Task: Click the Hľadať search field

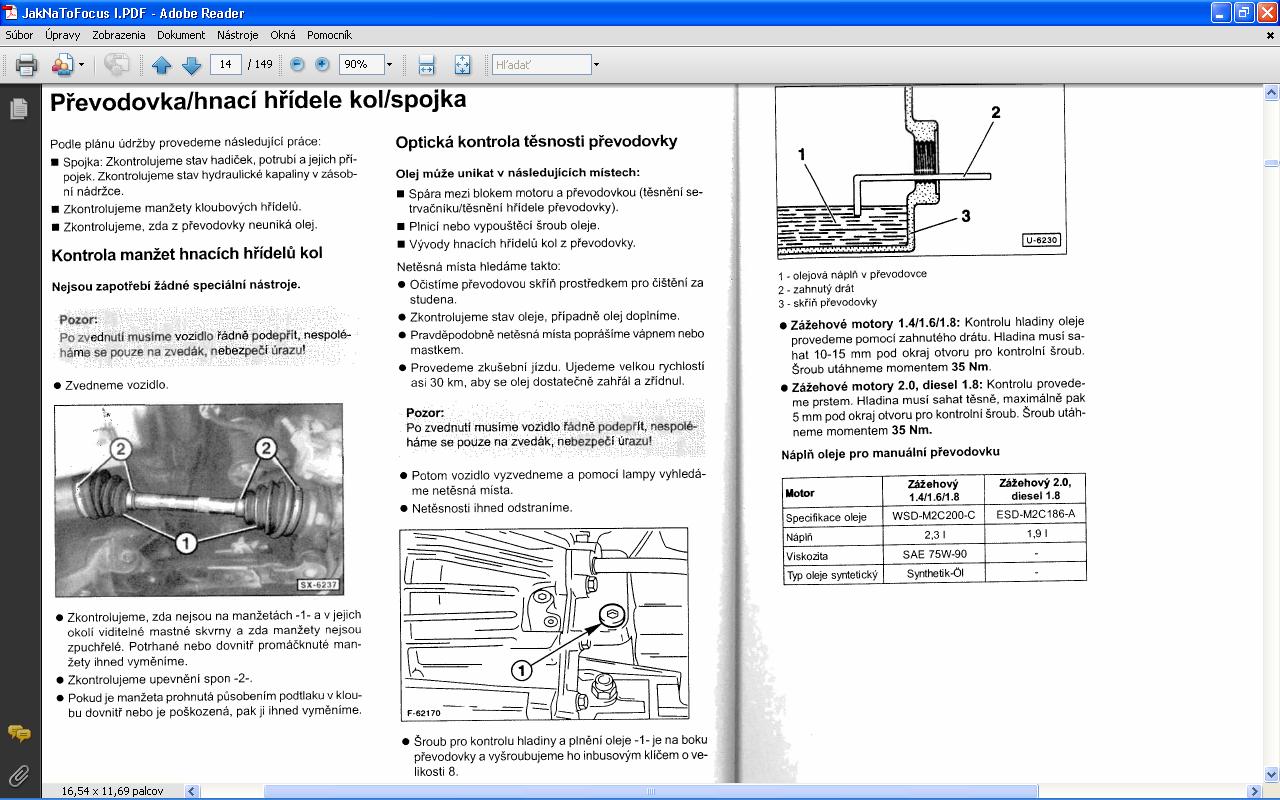Action: point(541,64)
